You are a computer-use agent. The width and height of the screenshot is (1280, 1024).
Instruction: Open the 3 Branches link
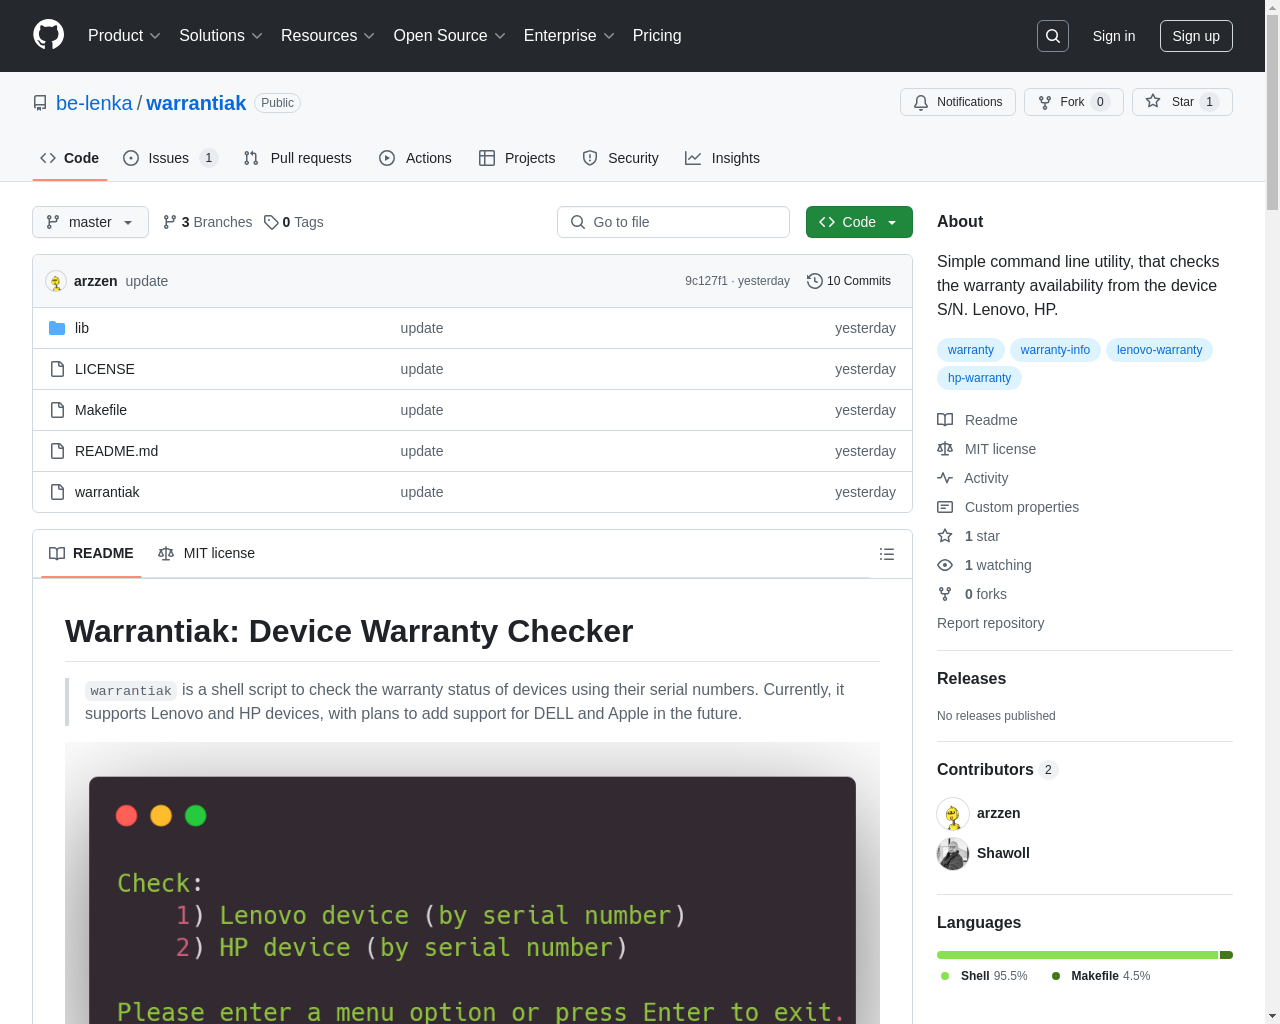click(208, 222)
